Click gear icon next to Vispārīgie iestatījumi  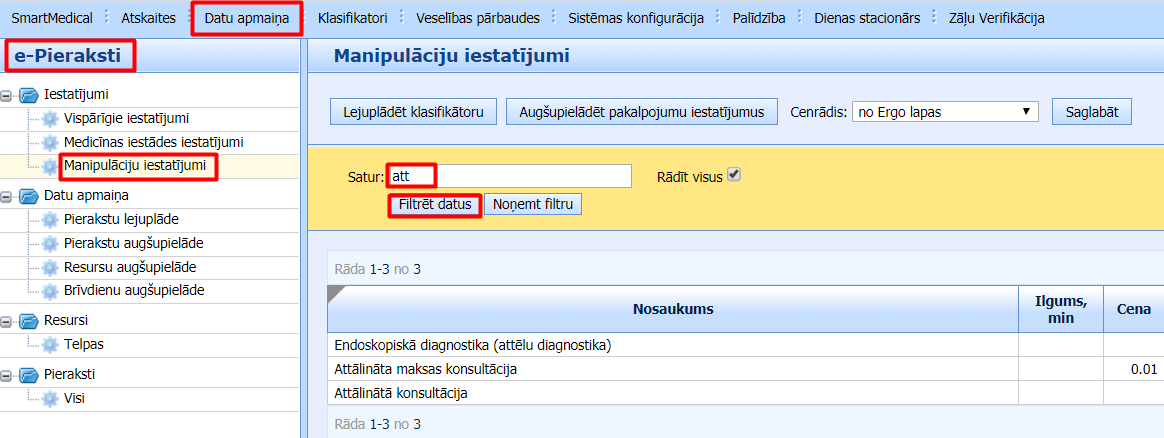[50, 119]
